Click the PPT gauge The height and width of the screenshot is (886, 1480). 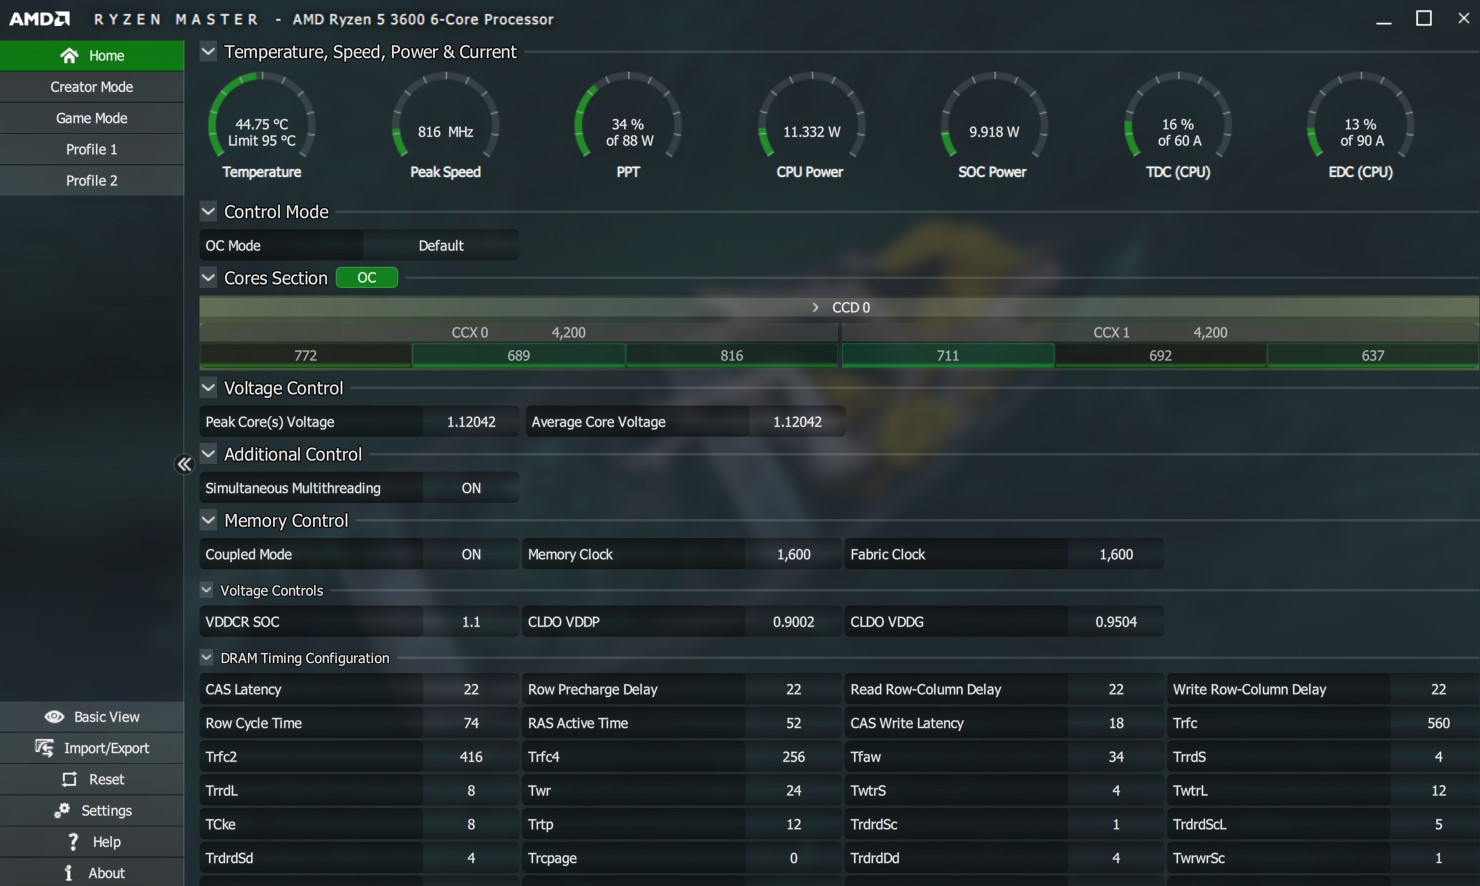point(628,127)
